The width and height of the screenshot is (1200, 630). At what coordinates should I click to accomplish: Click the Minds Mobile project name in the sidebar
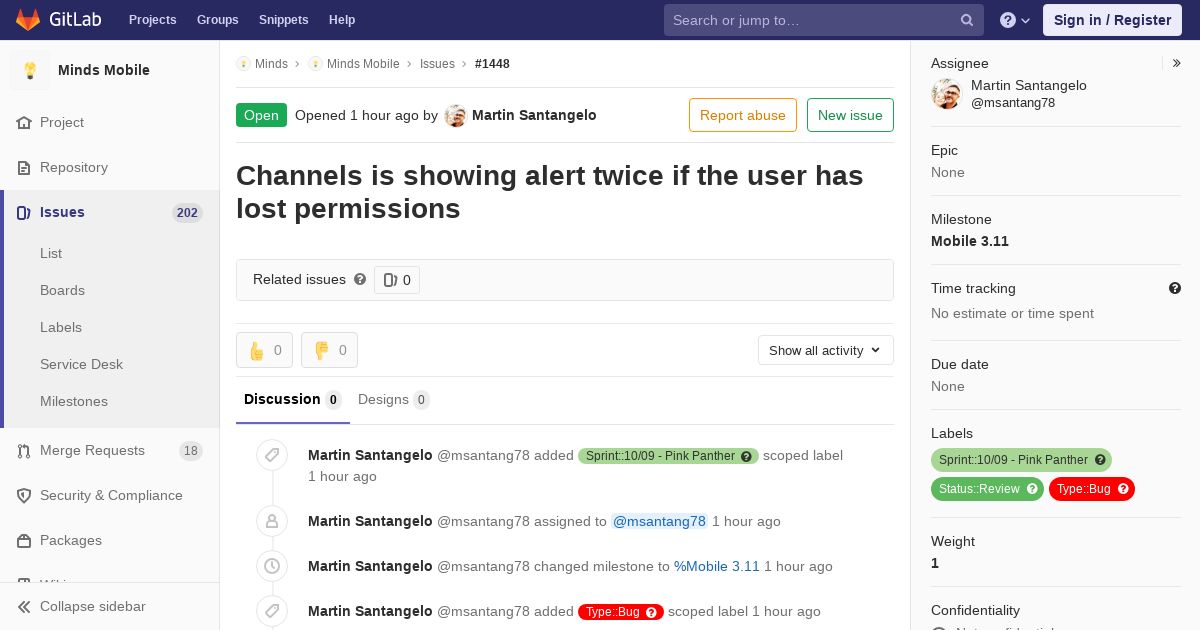point(104,70)
